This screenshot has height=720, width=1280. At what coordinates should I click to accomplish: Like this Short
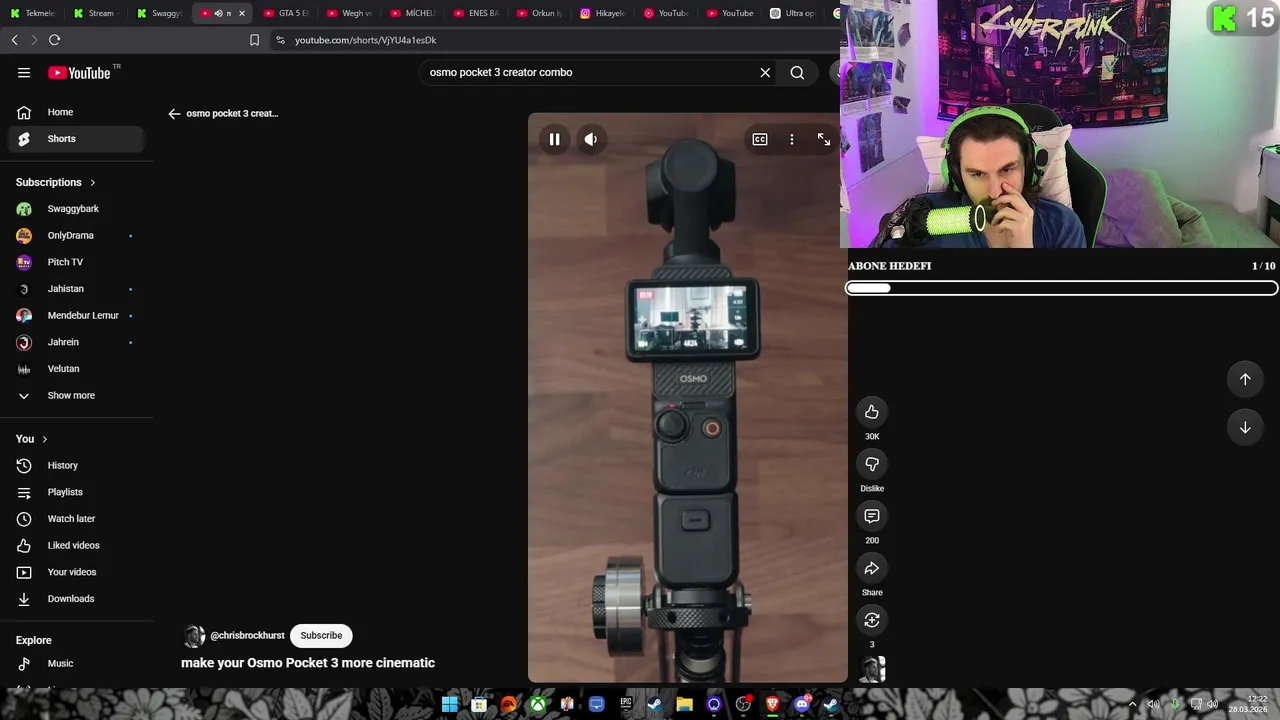[x=872, y=412]
